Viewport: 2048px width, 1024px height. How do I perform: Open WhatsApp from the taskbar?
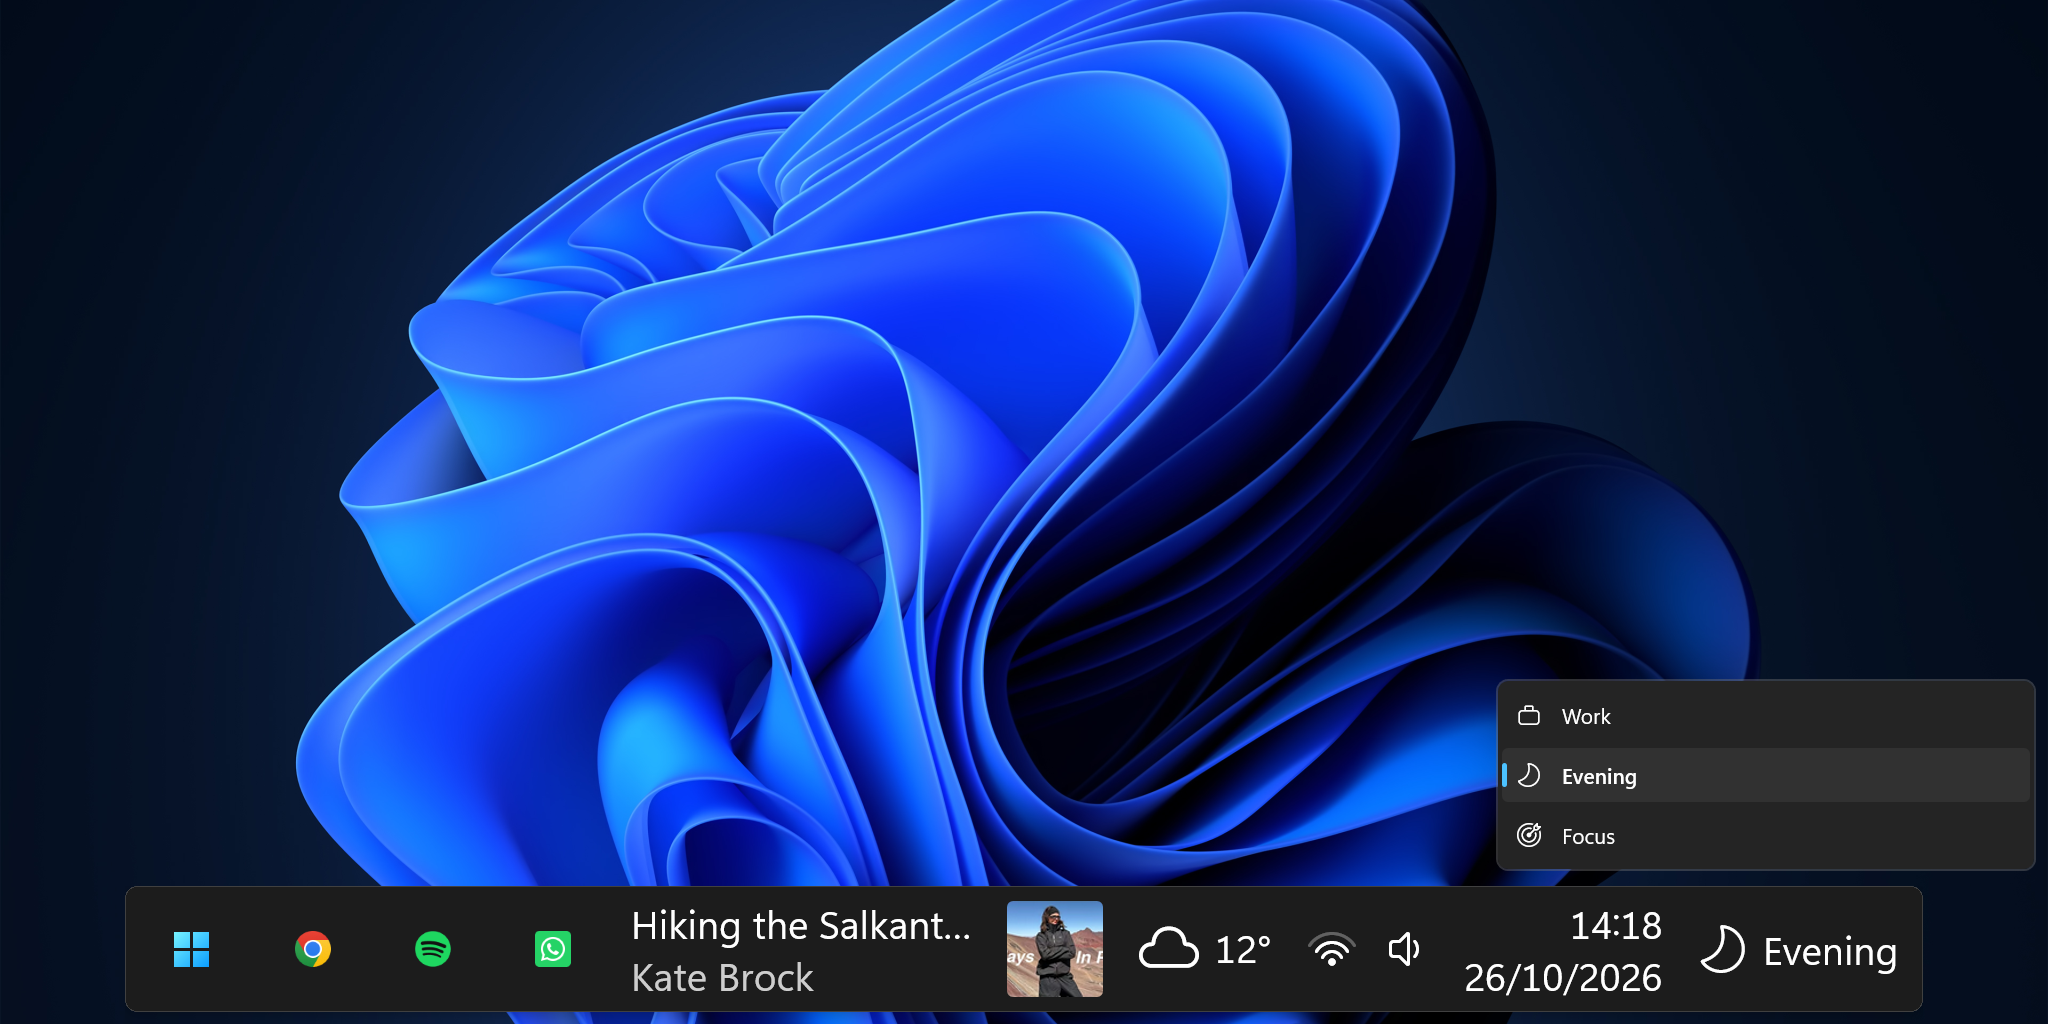click(x=553, y=949)
